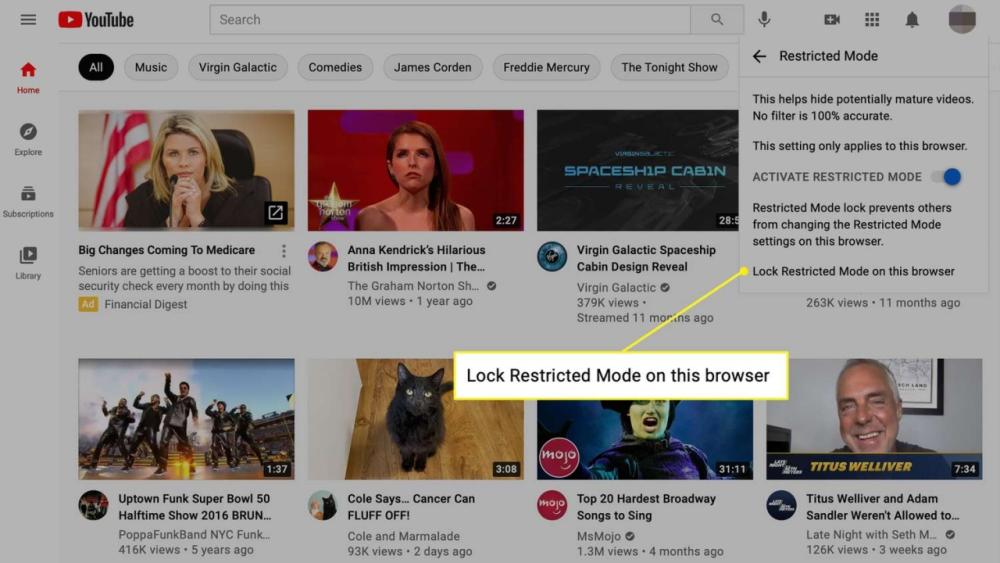Open Cole Says Cancer Can FLUFF OFF title
The width and height of the screenshot is (1000, 563).
(411, 507)
